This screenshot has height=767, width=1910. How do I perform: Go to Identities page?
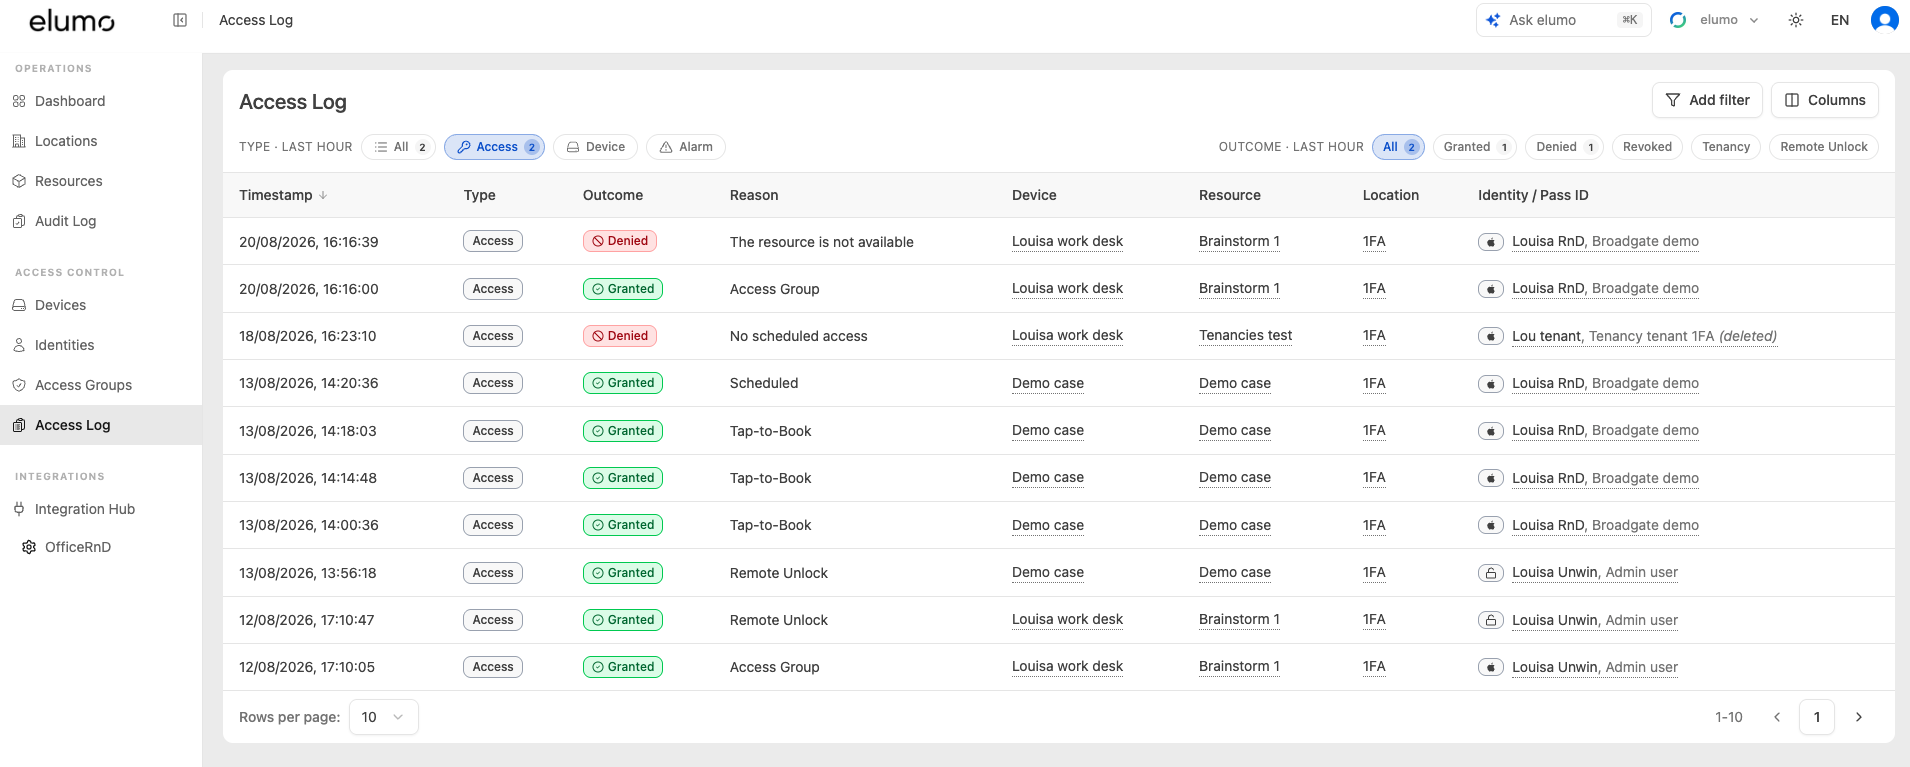[101, 345]
